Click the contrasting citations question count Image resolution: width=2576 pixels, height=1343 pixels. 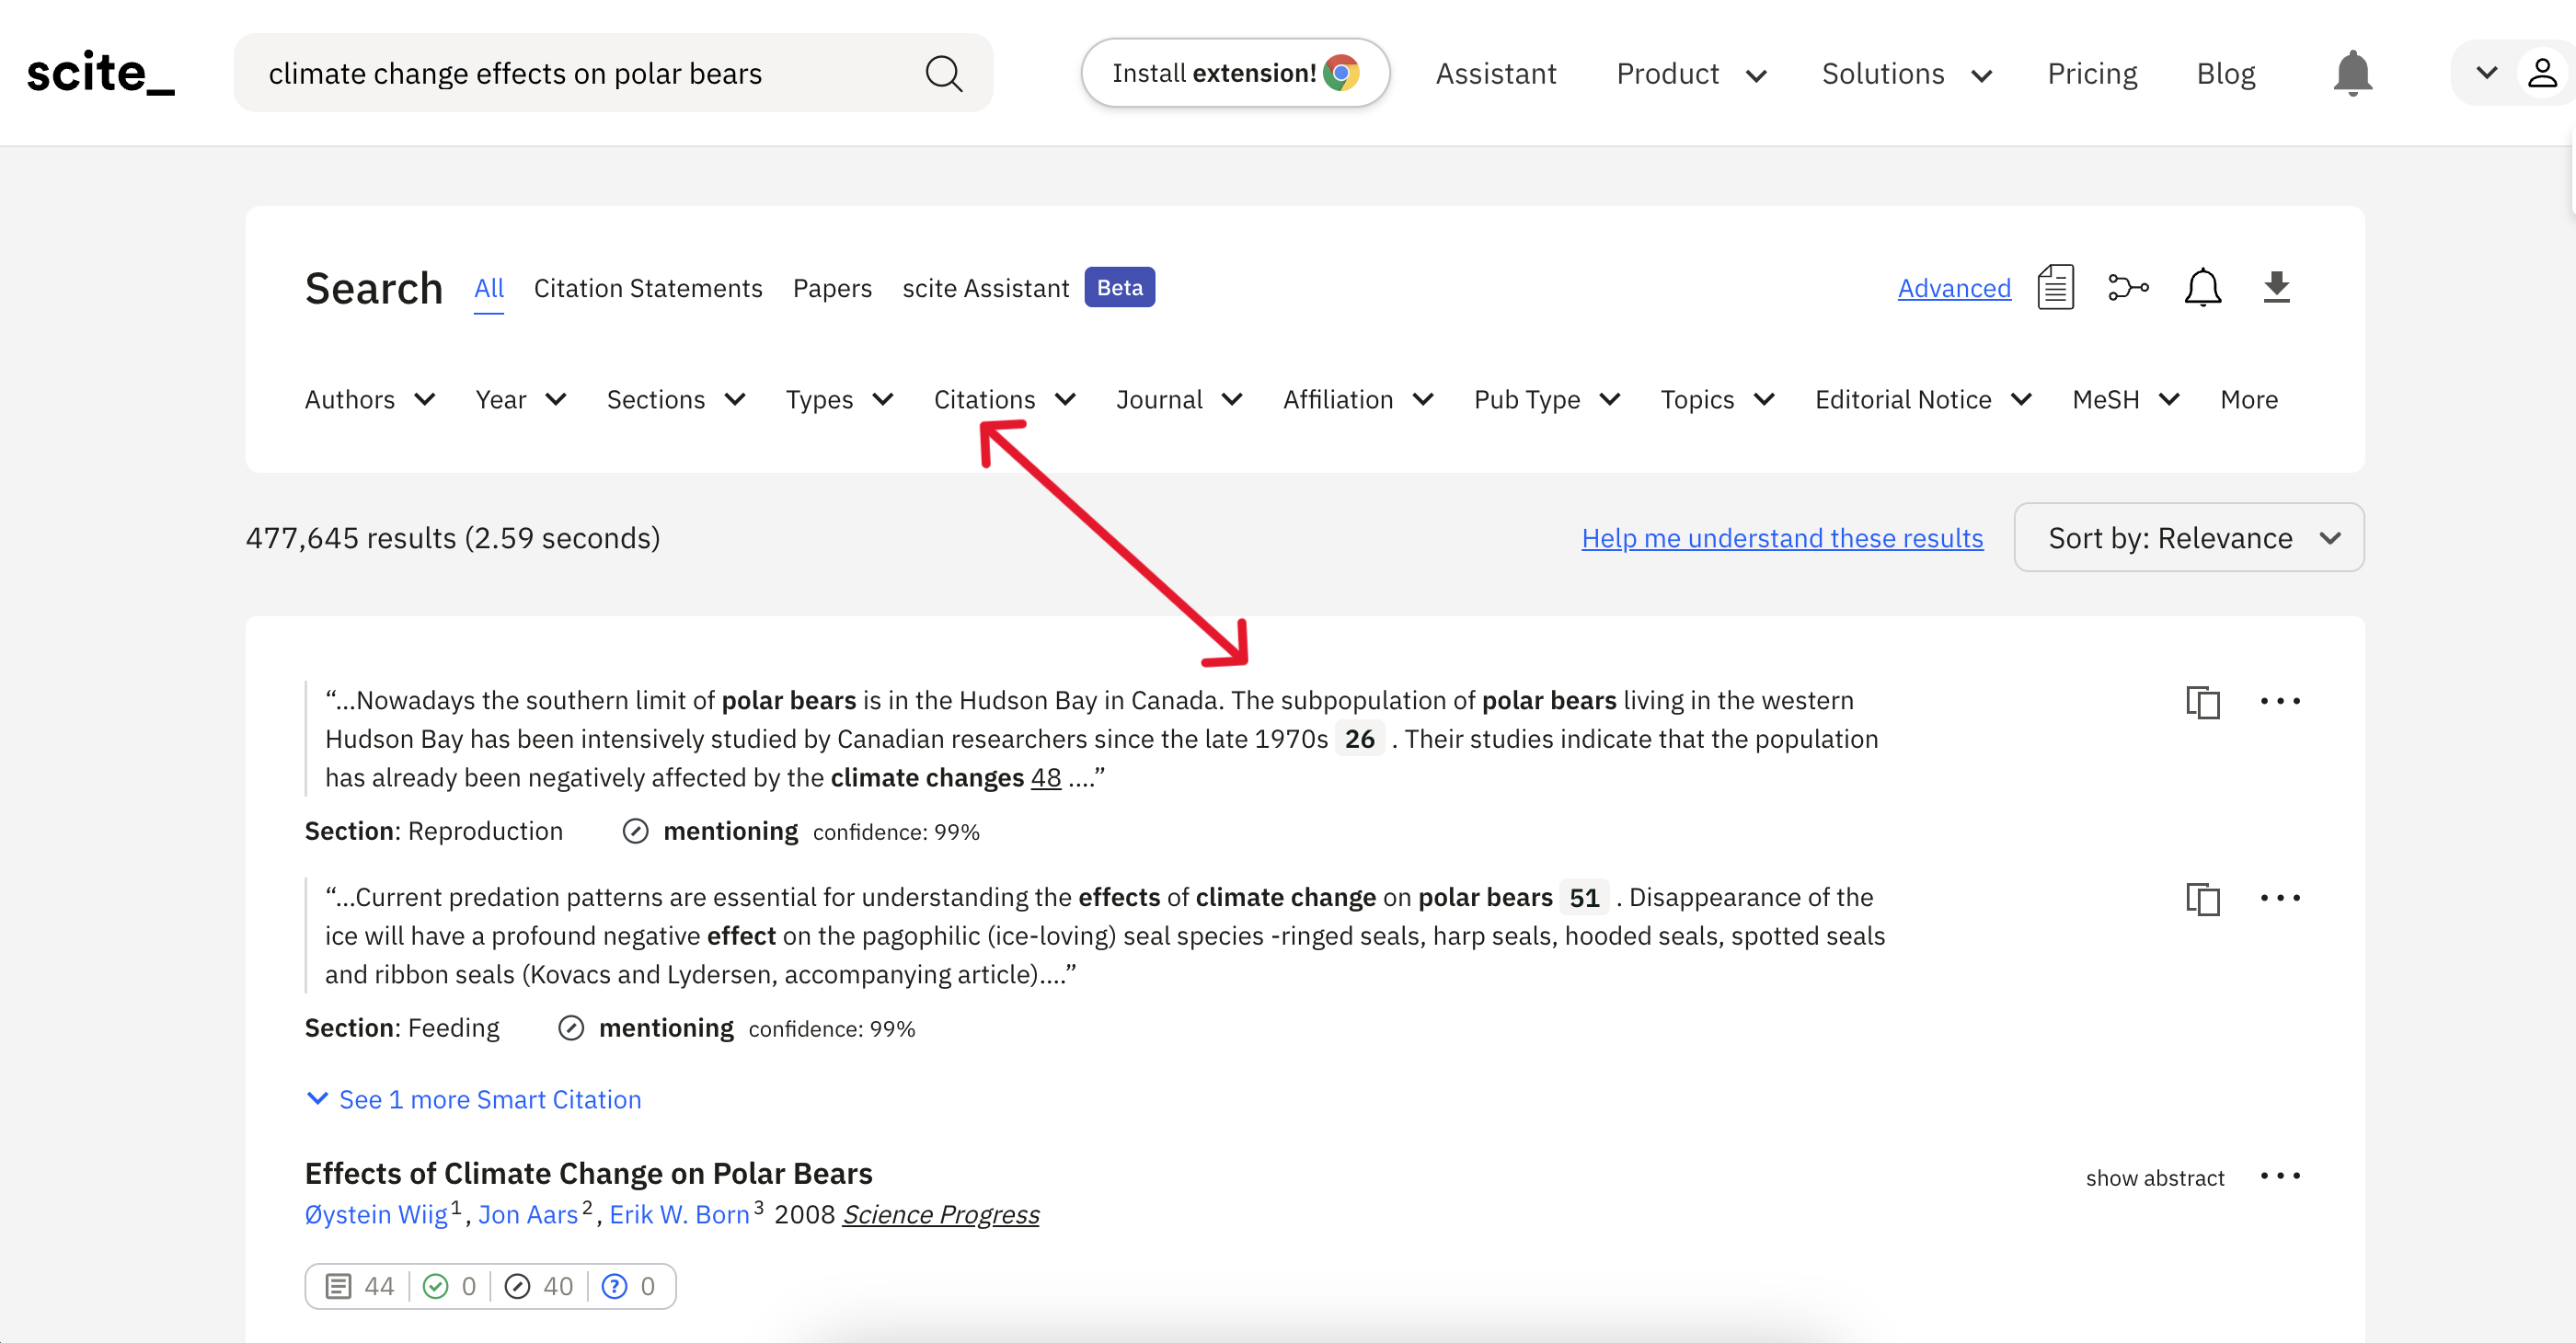pyautogui.click(x=628, y=1286)
